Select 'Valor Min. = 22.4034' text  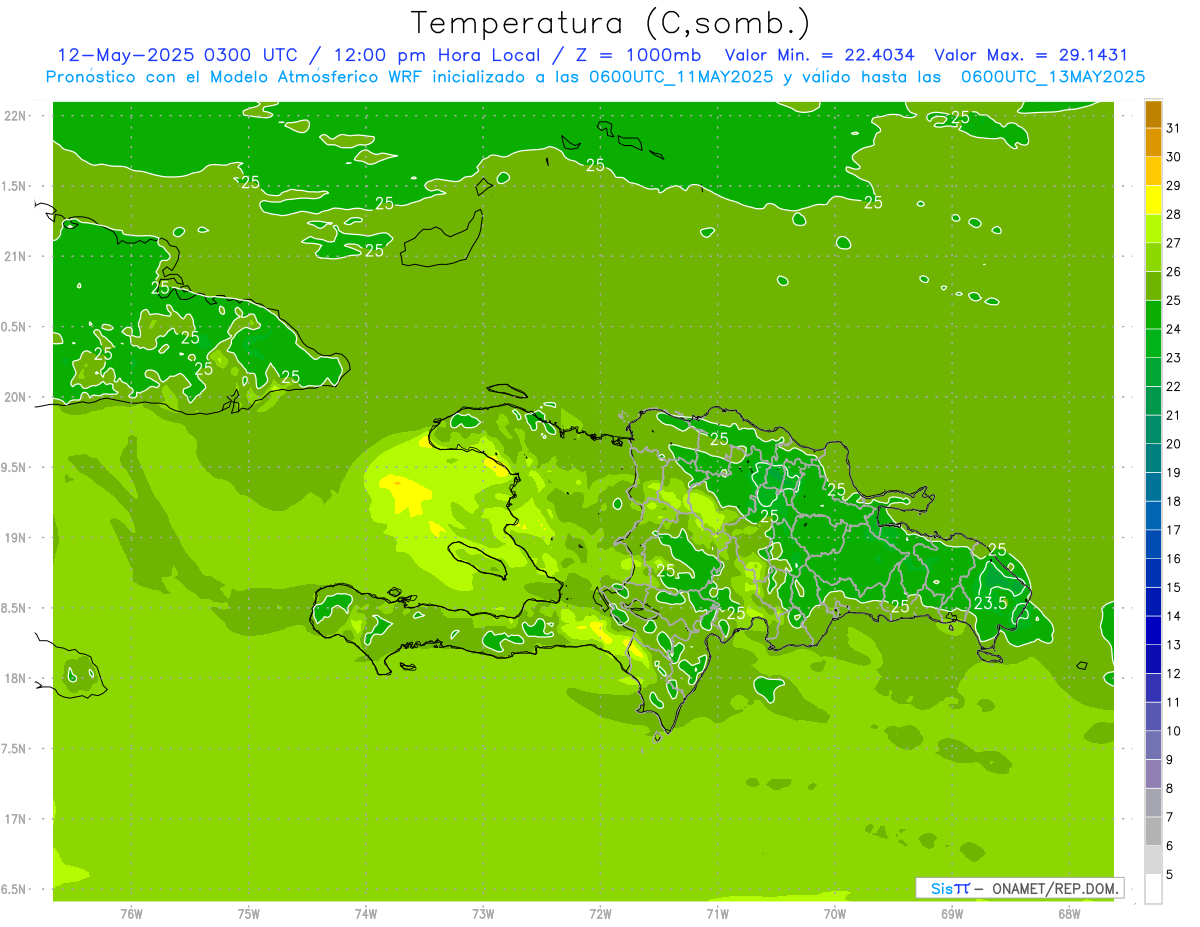pyautogui.click(x=820, y=55)
